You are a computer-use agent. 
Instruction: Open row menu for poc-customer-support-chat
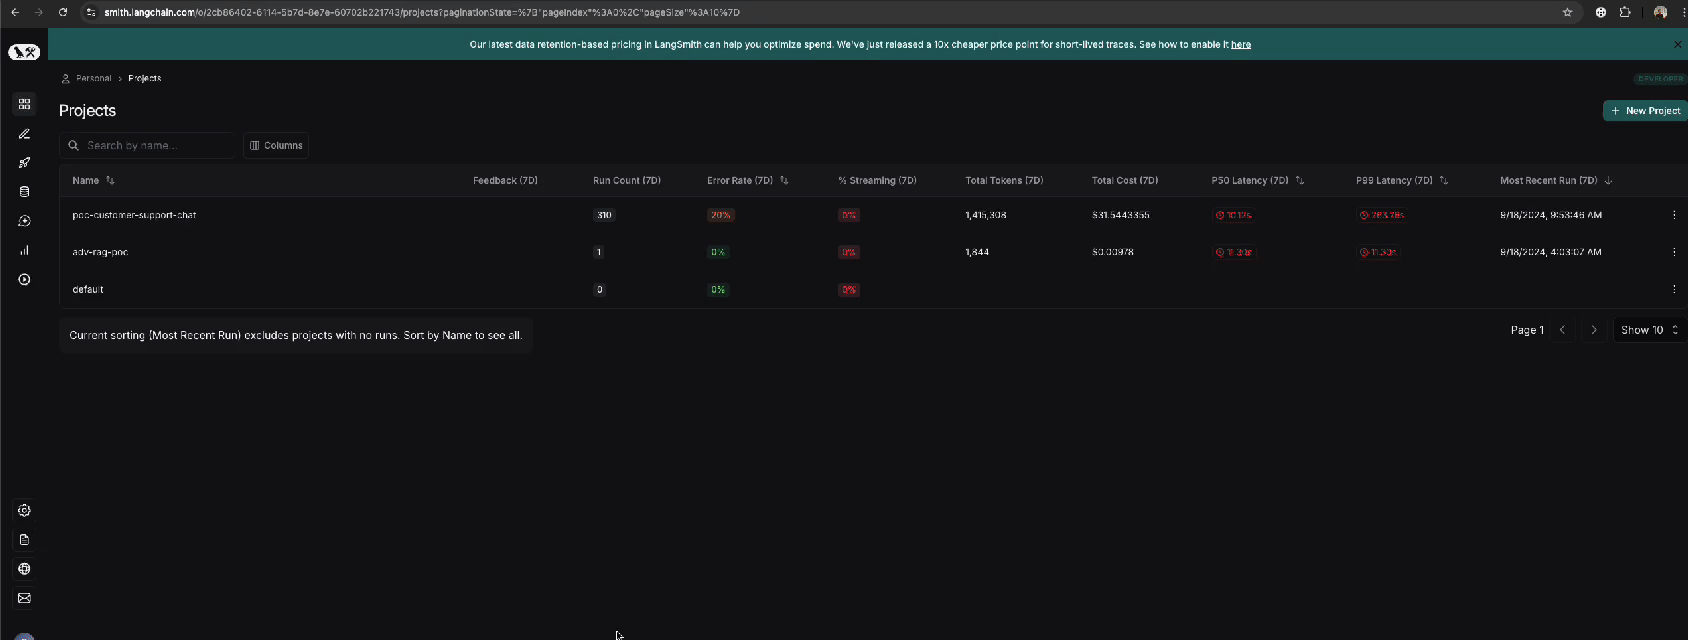pyautogui.click(x=1674, y=215)
